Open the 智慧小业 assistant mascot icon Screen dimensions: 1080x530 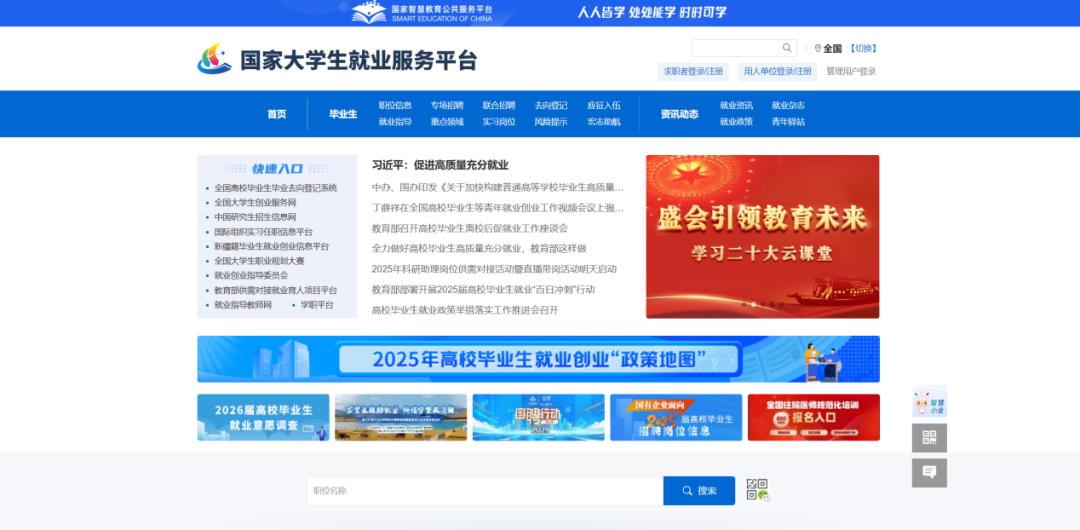coord(929,402)
